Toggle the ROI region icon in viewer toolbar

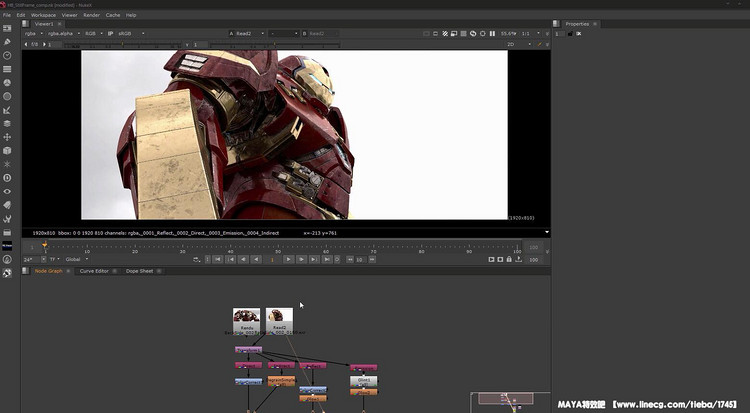452,34
